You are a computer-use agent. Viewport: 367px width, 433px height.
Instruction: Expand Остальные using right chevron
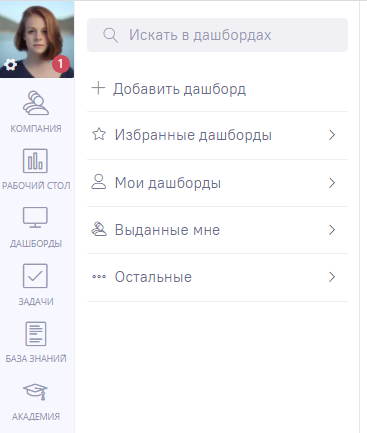pyautogui.click(x=332, y=277)
